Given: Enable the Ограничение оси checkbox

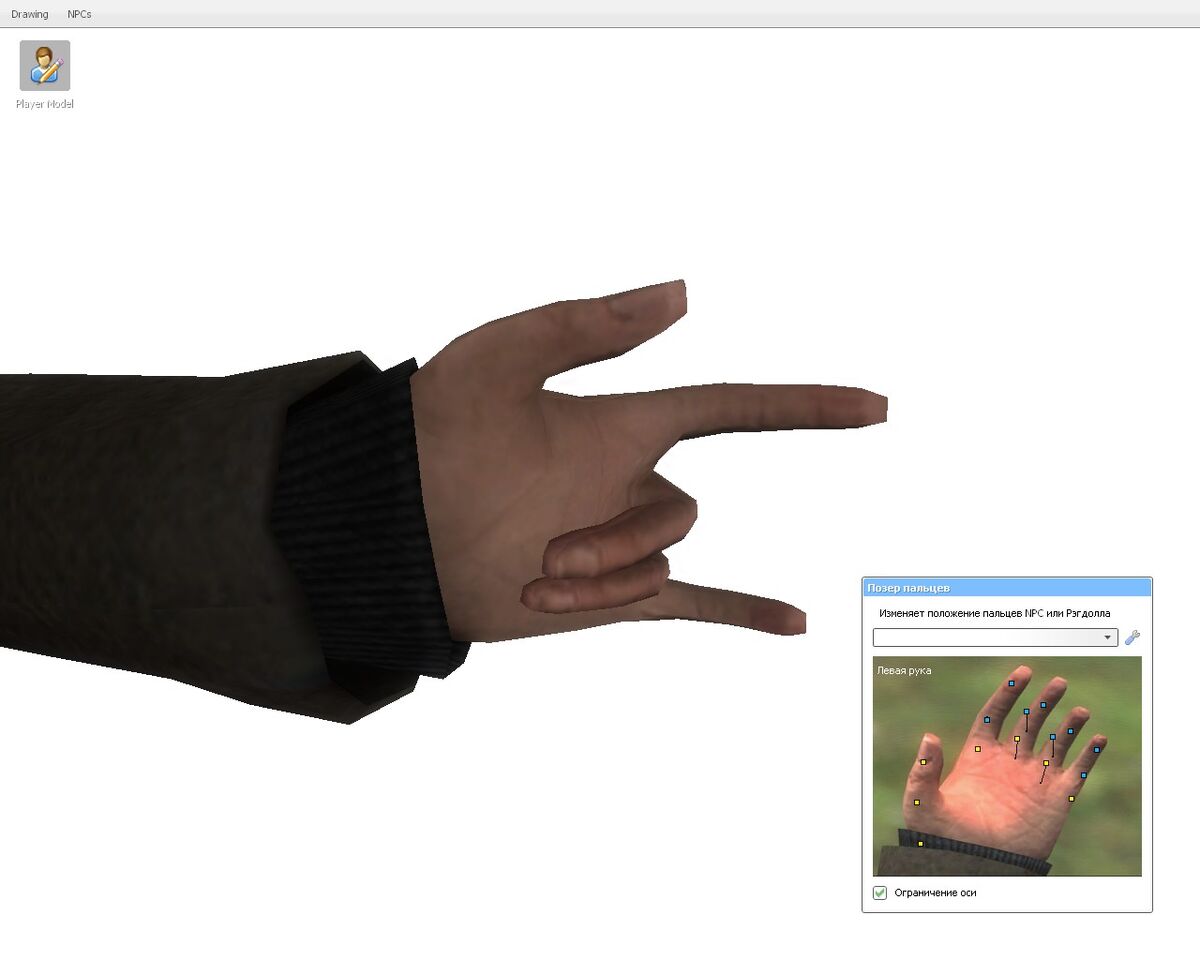Looking at the screenshot, I should (879, 894).
